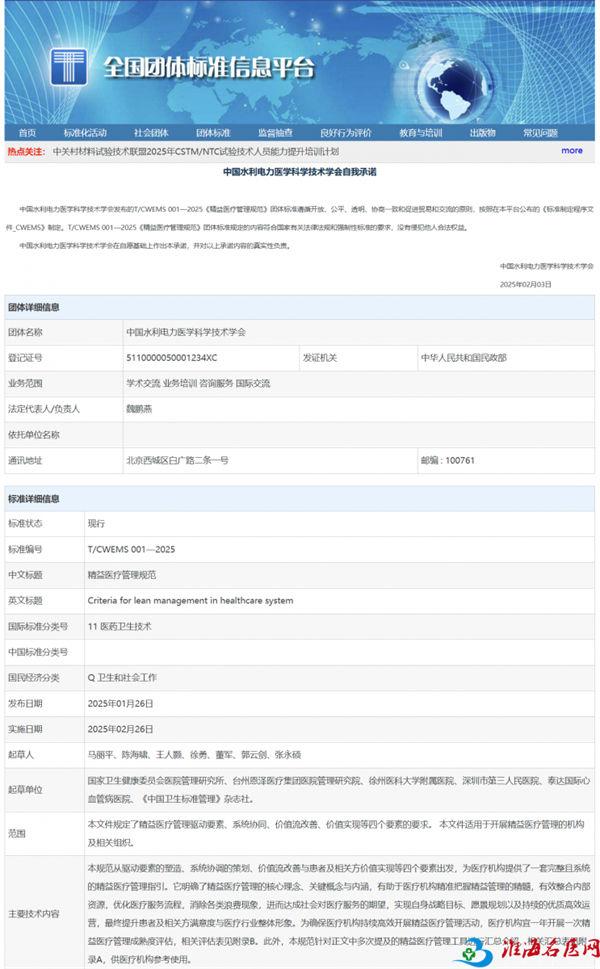Viewport: 600px width, 969px height.
Task: Open the 标准化活动 navigation menu
Action: pyautogui.click(x=85, y=133)
